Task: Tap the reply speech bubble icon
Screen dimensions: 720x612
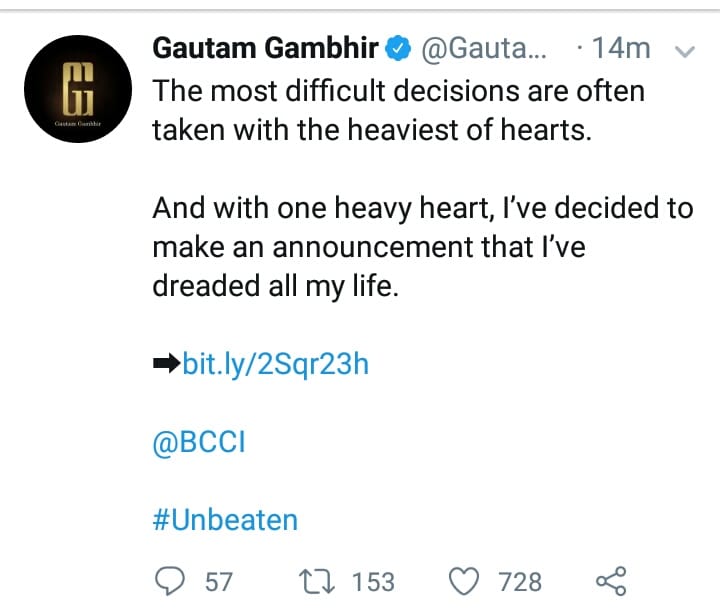Action: point(170,581)
